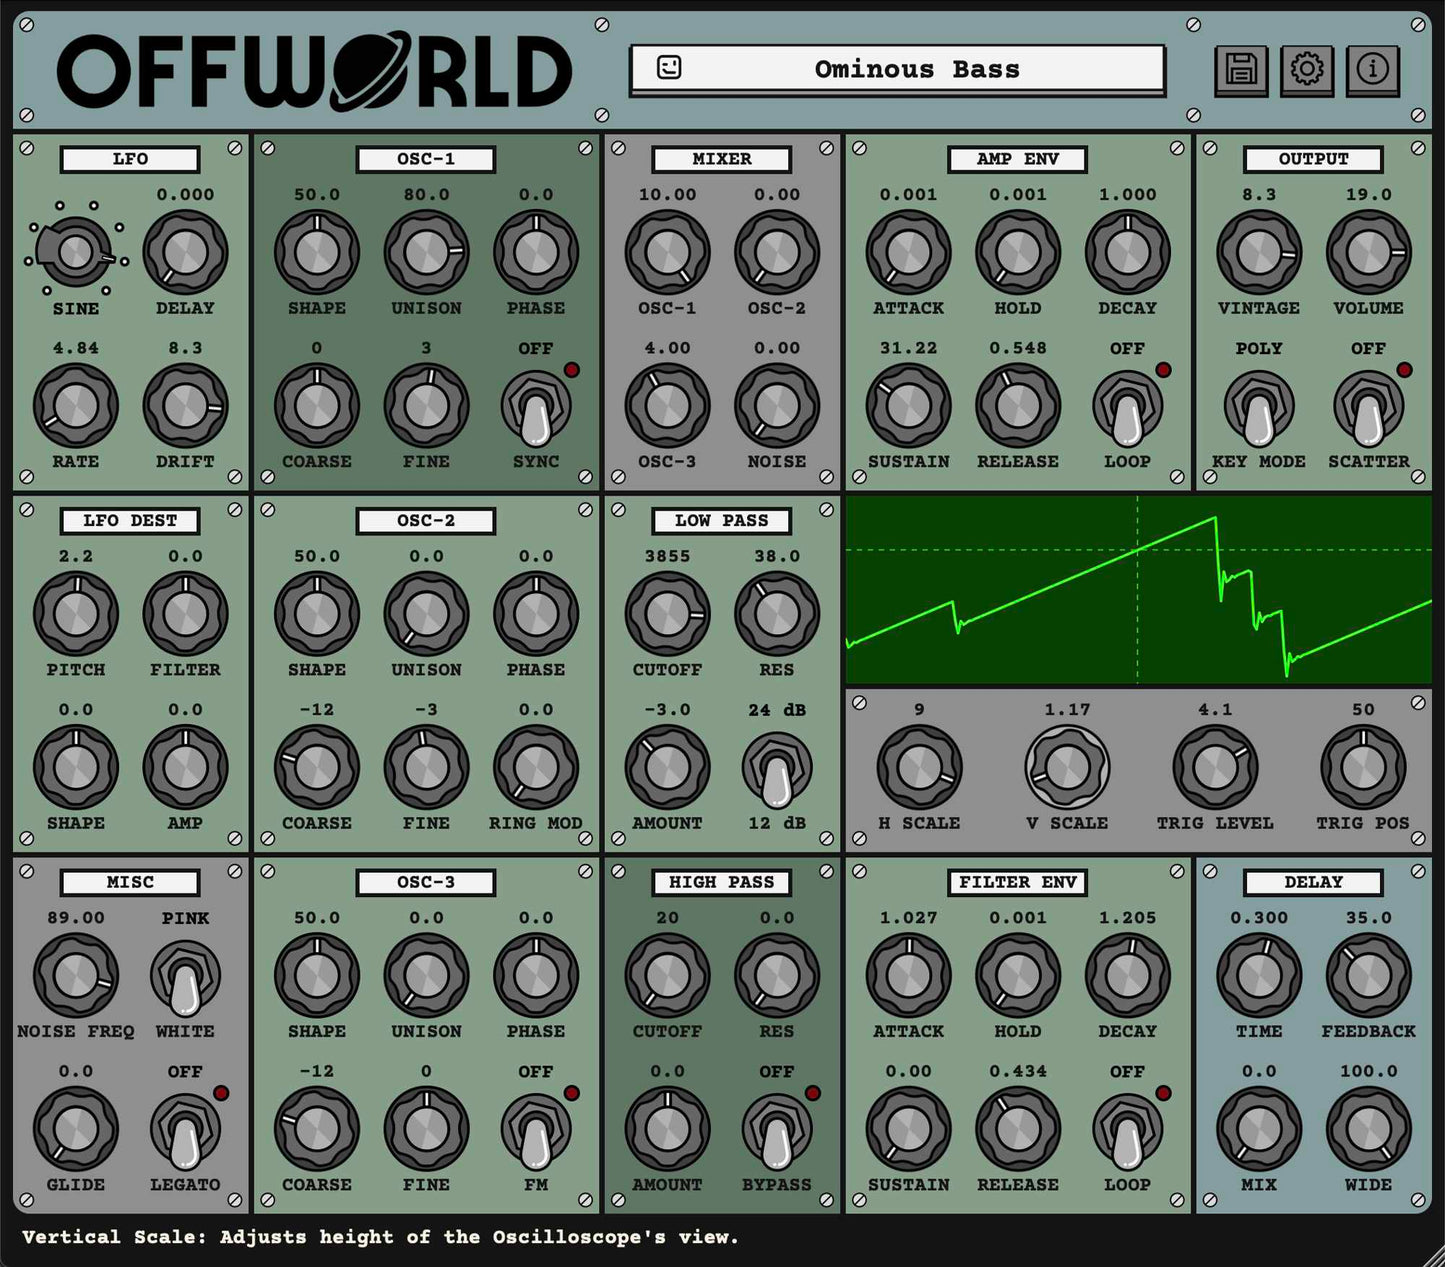The image size is (1445, 1267).
Task: Click the AMP ENV SUSTAIN knob
Action: 908,406
